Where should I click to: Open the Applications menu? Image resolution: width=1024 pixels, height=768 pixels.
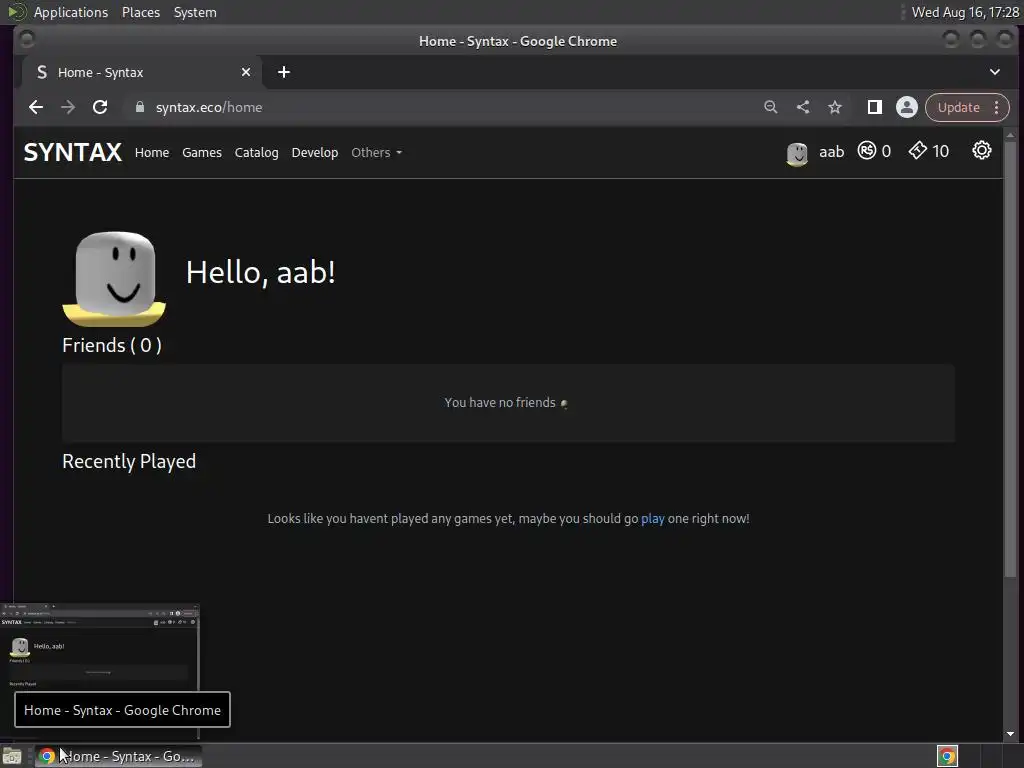pyautogui.click(x=71, y=12)
